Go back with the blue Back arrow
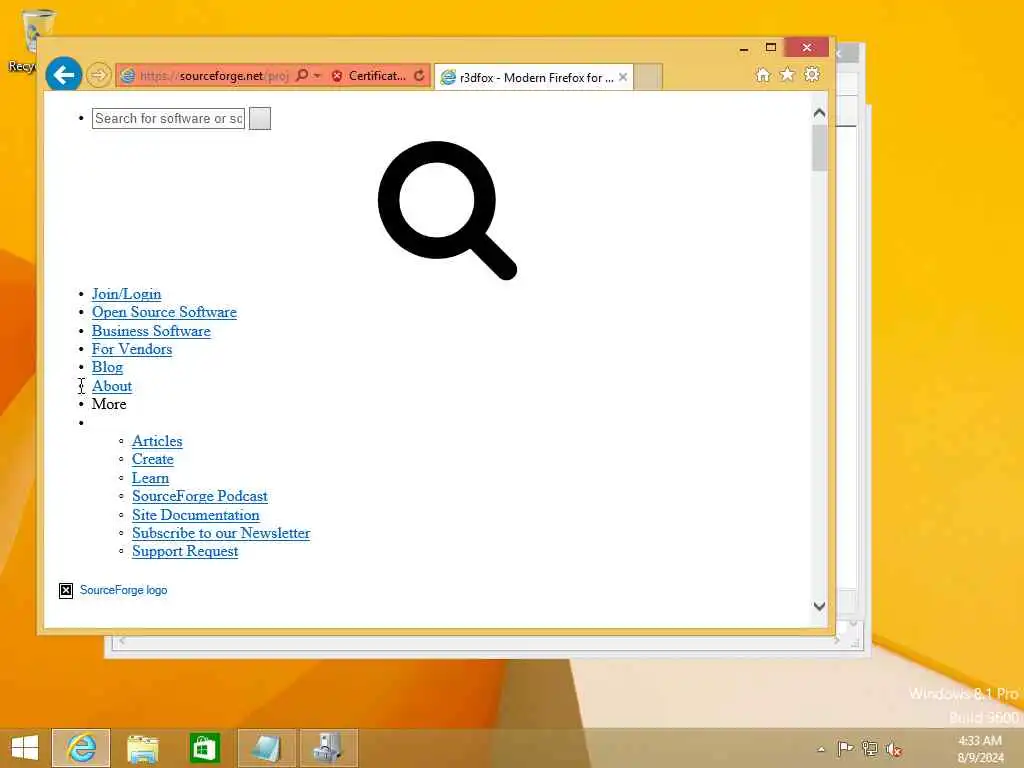 pyautogui.click(x=63, y=75)
